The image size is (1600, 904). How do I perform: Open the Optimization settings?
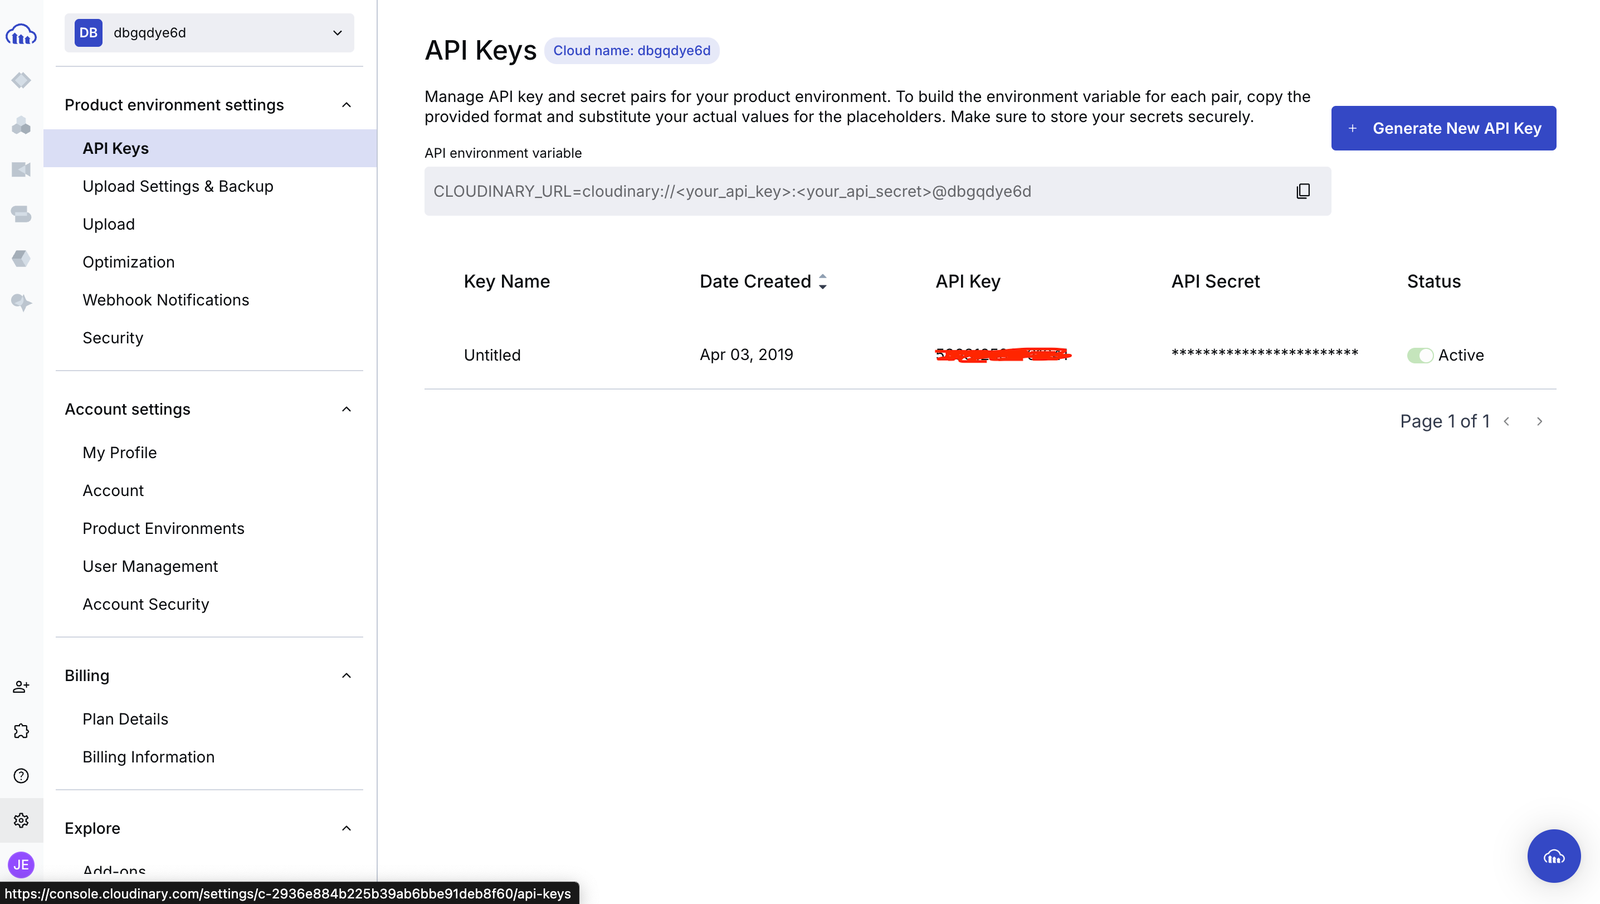click(x=129, y=262)
